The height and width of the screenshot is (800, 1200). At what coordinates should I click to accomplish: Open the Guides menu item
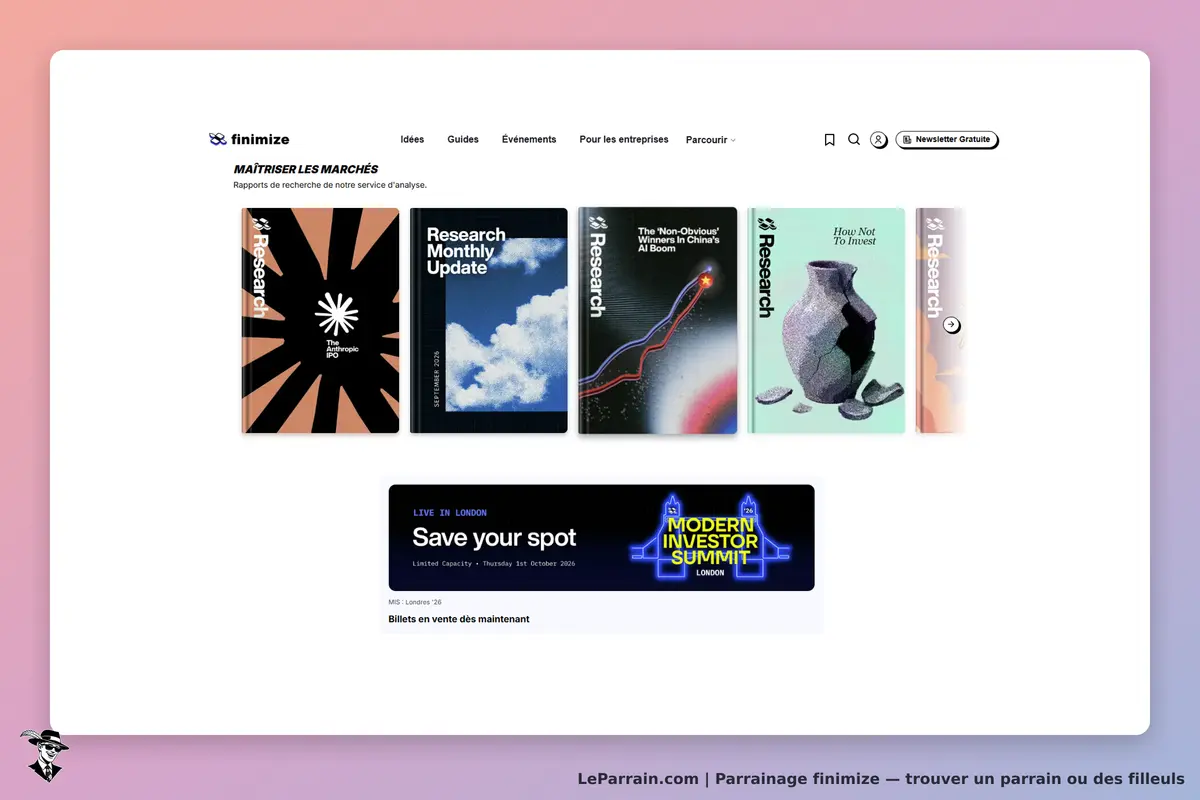[463, 140]
